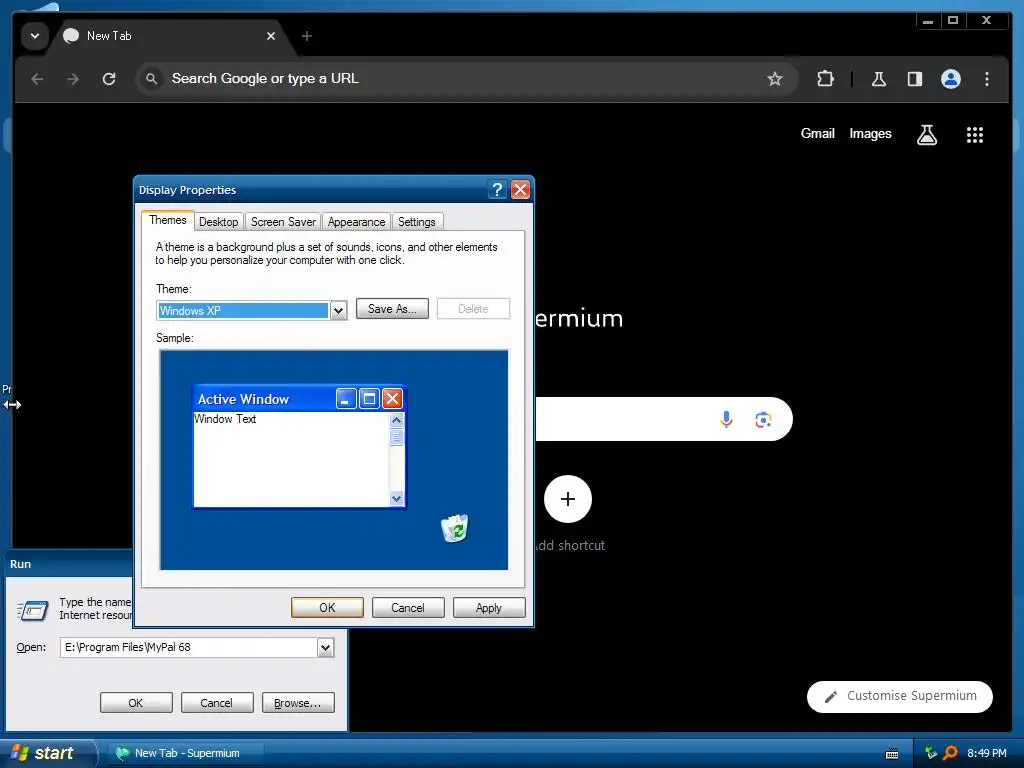Reload the page in Supermium
Screen dimensions: 1024x768
[109, 79]
